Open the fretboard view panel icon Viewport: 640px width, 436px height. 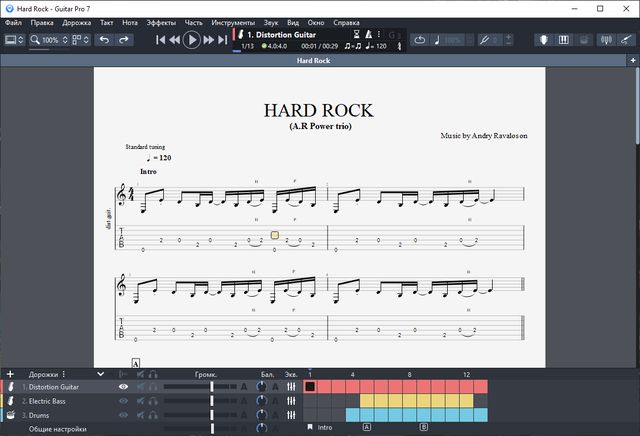pyautogui.click(x=544, y=40)
